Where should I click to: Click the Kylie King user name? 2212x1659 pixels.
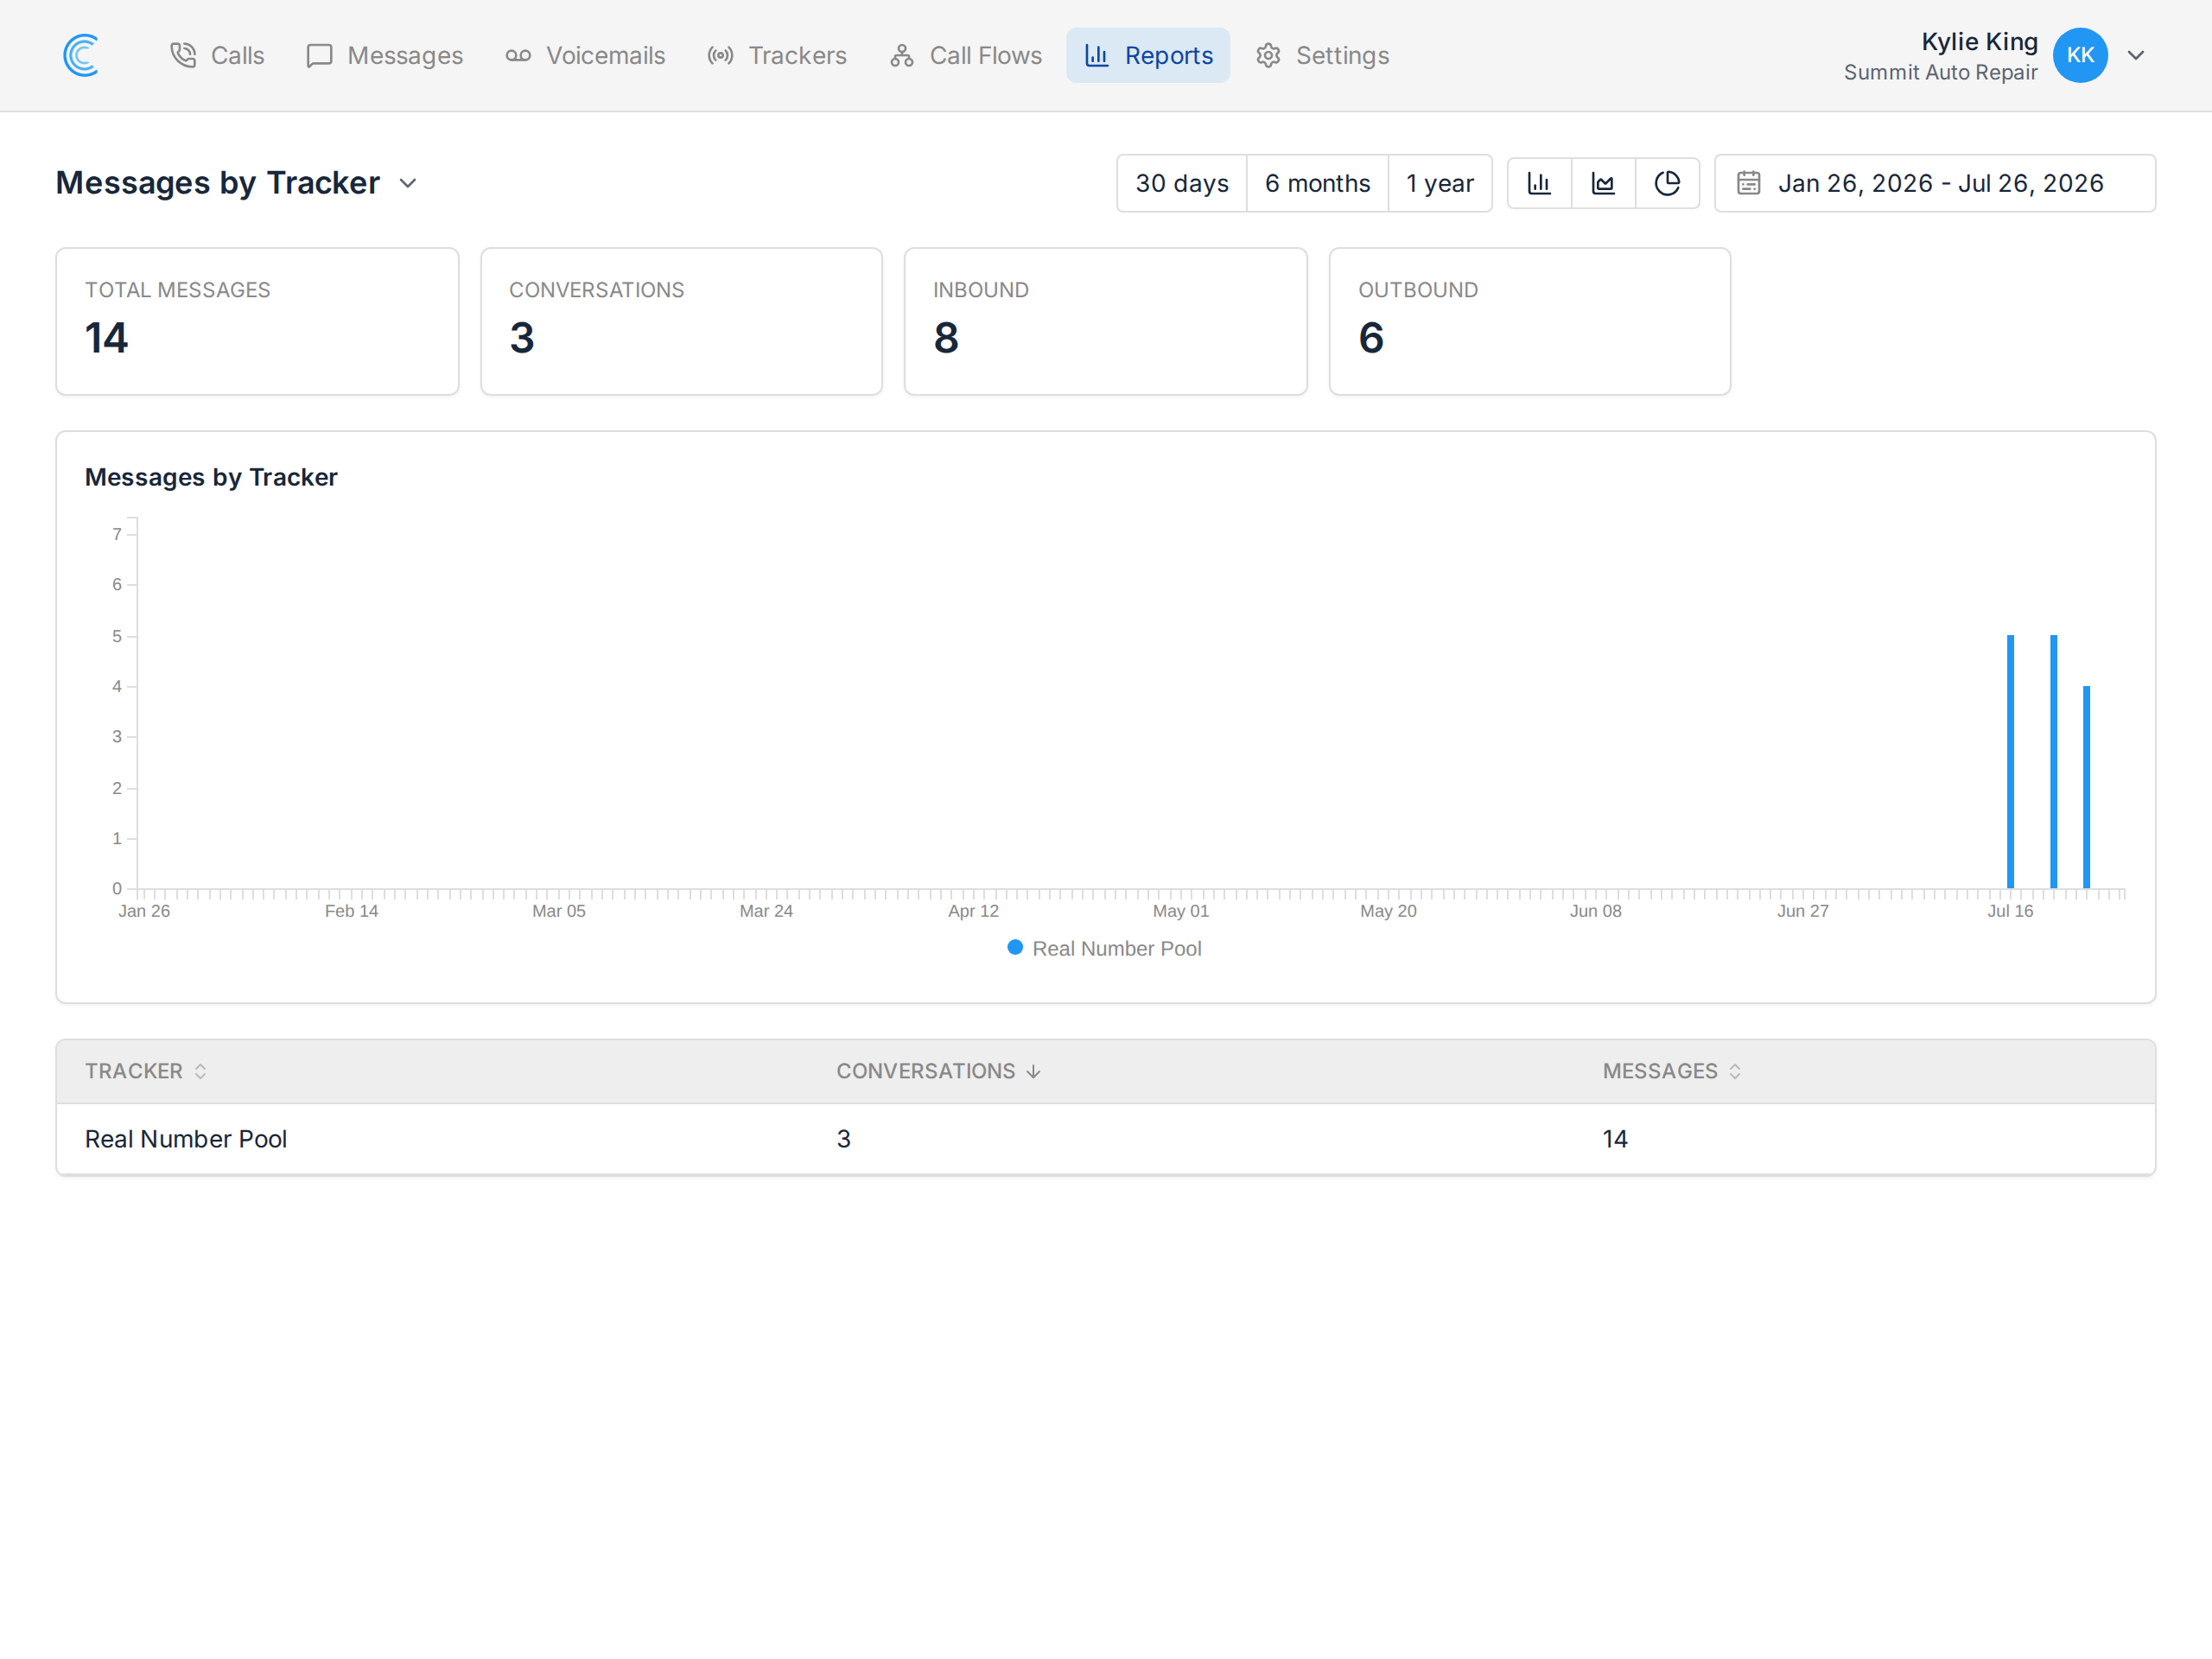(x=1979, y=41)
